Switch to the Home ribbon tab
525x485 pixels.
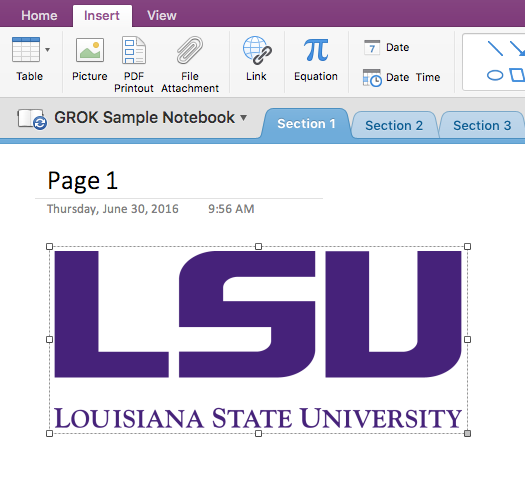click(x=39, y=15)
